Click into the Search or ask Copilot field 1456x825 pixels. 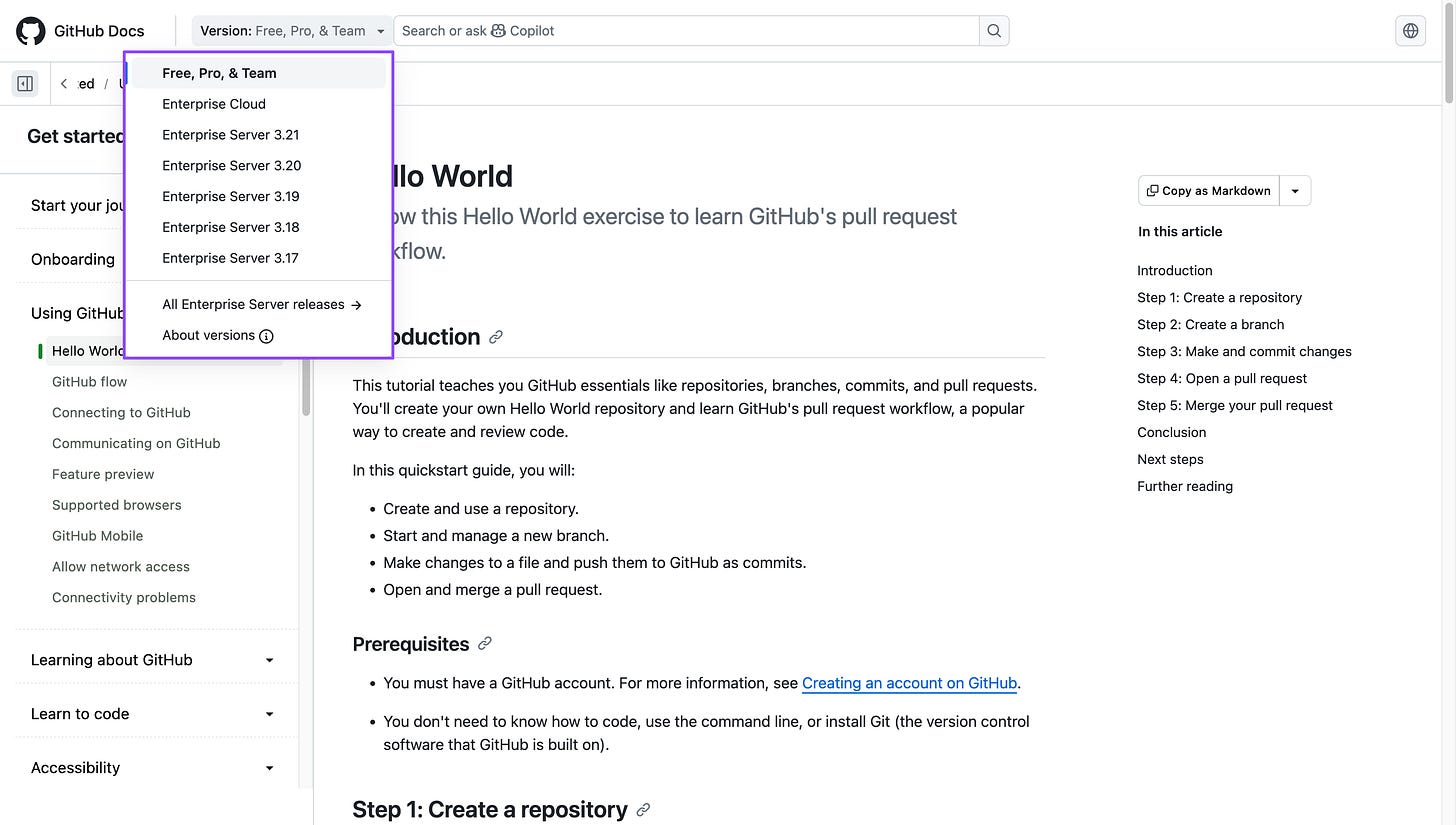[686, 31]
